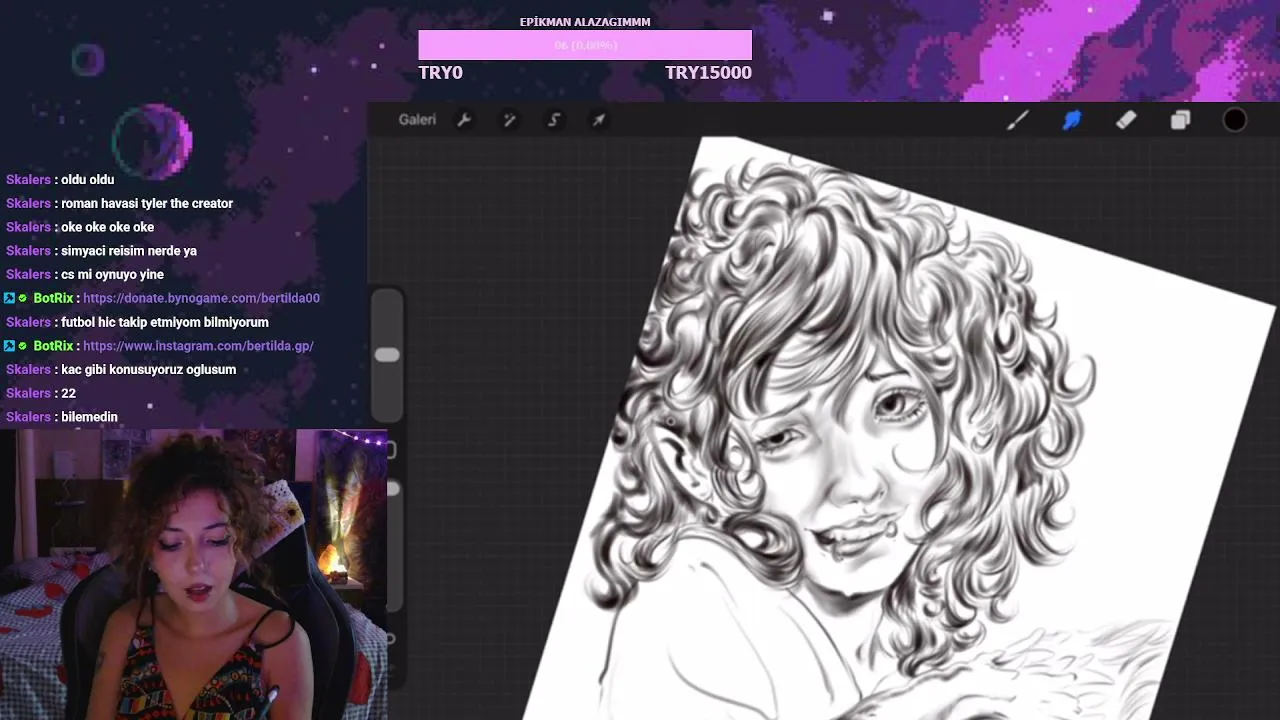Image resolution: width=1280 pixels, height=720 pixels.
Task: Click the BotRix name beside donate link
Action: (x=53, y=298)
